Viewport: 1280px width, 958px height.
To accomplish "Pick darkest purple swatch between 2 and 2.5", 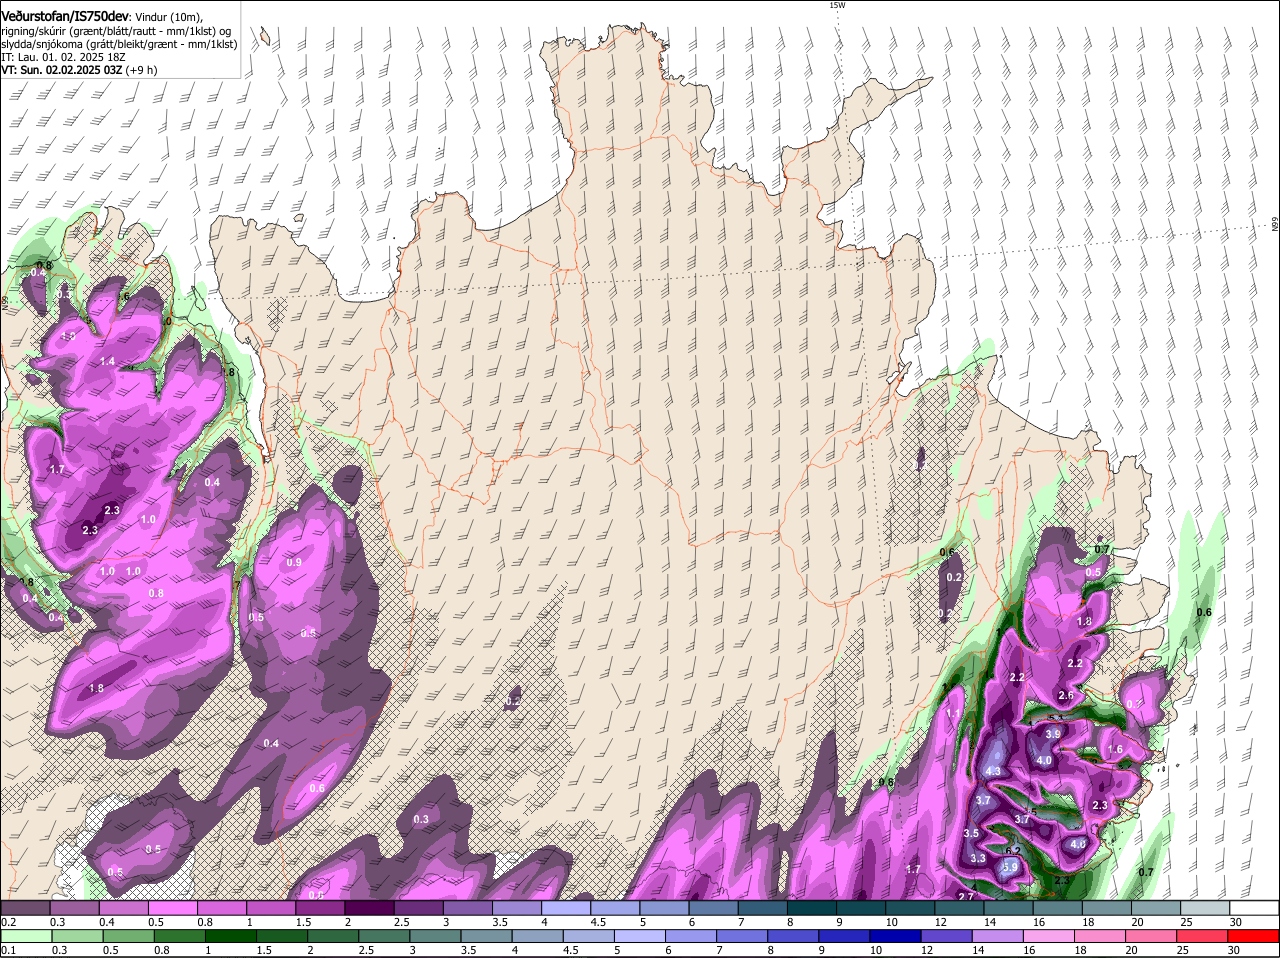I will pyautogui.click(x=369, y=907).
